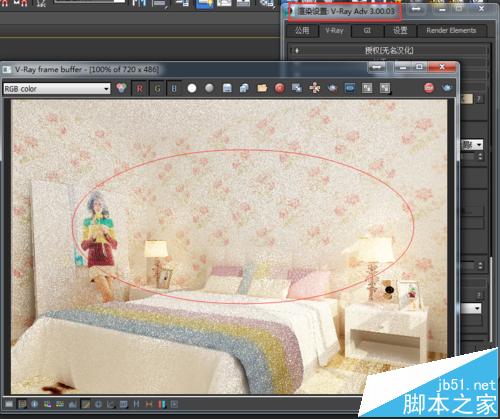Toggle use color level correction icon

47,404
